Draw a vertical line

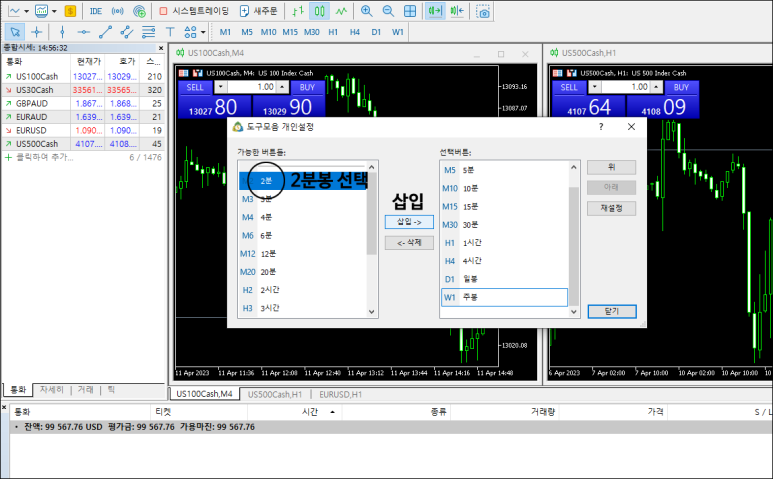click(x=62, y=32)
